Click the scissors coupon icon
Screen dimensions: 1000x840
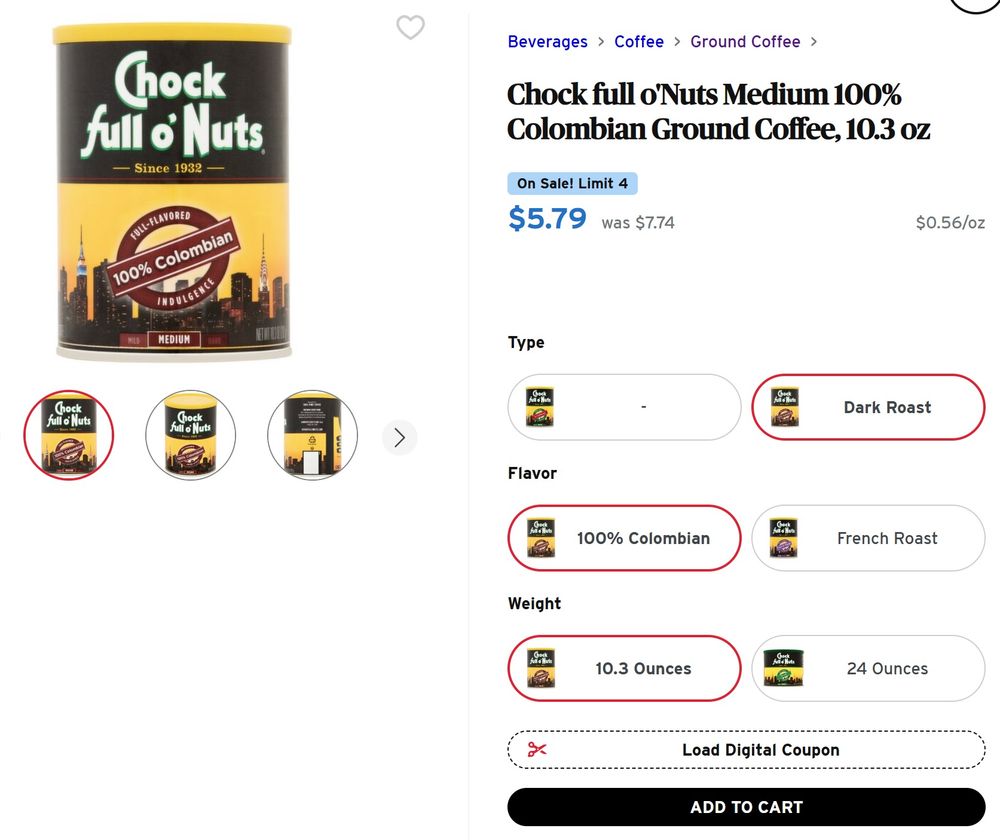[x=537, y=750]
